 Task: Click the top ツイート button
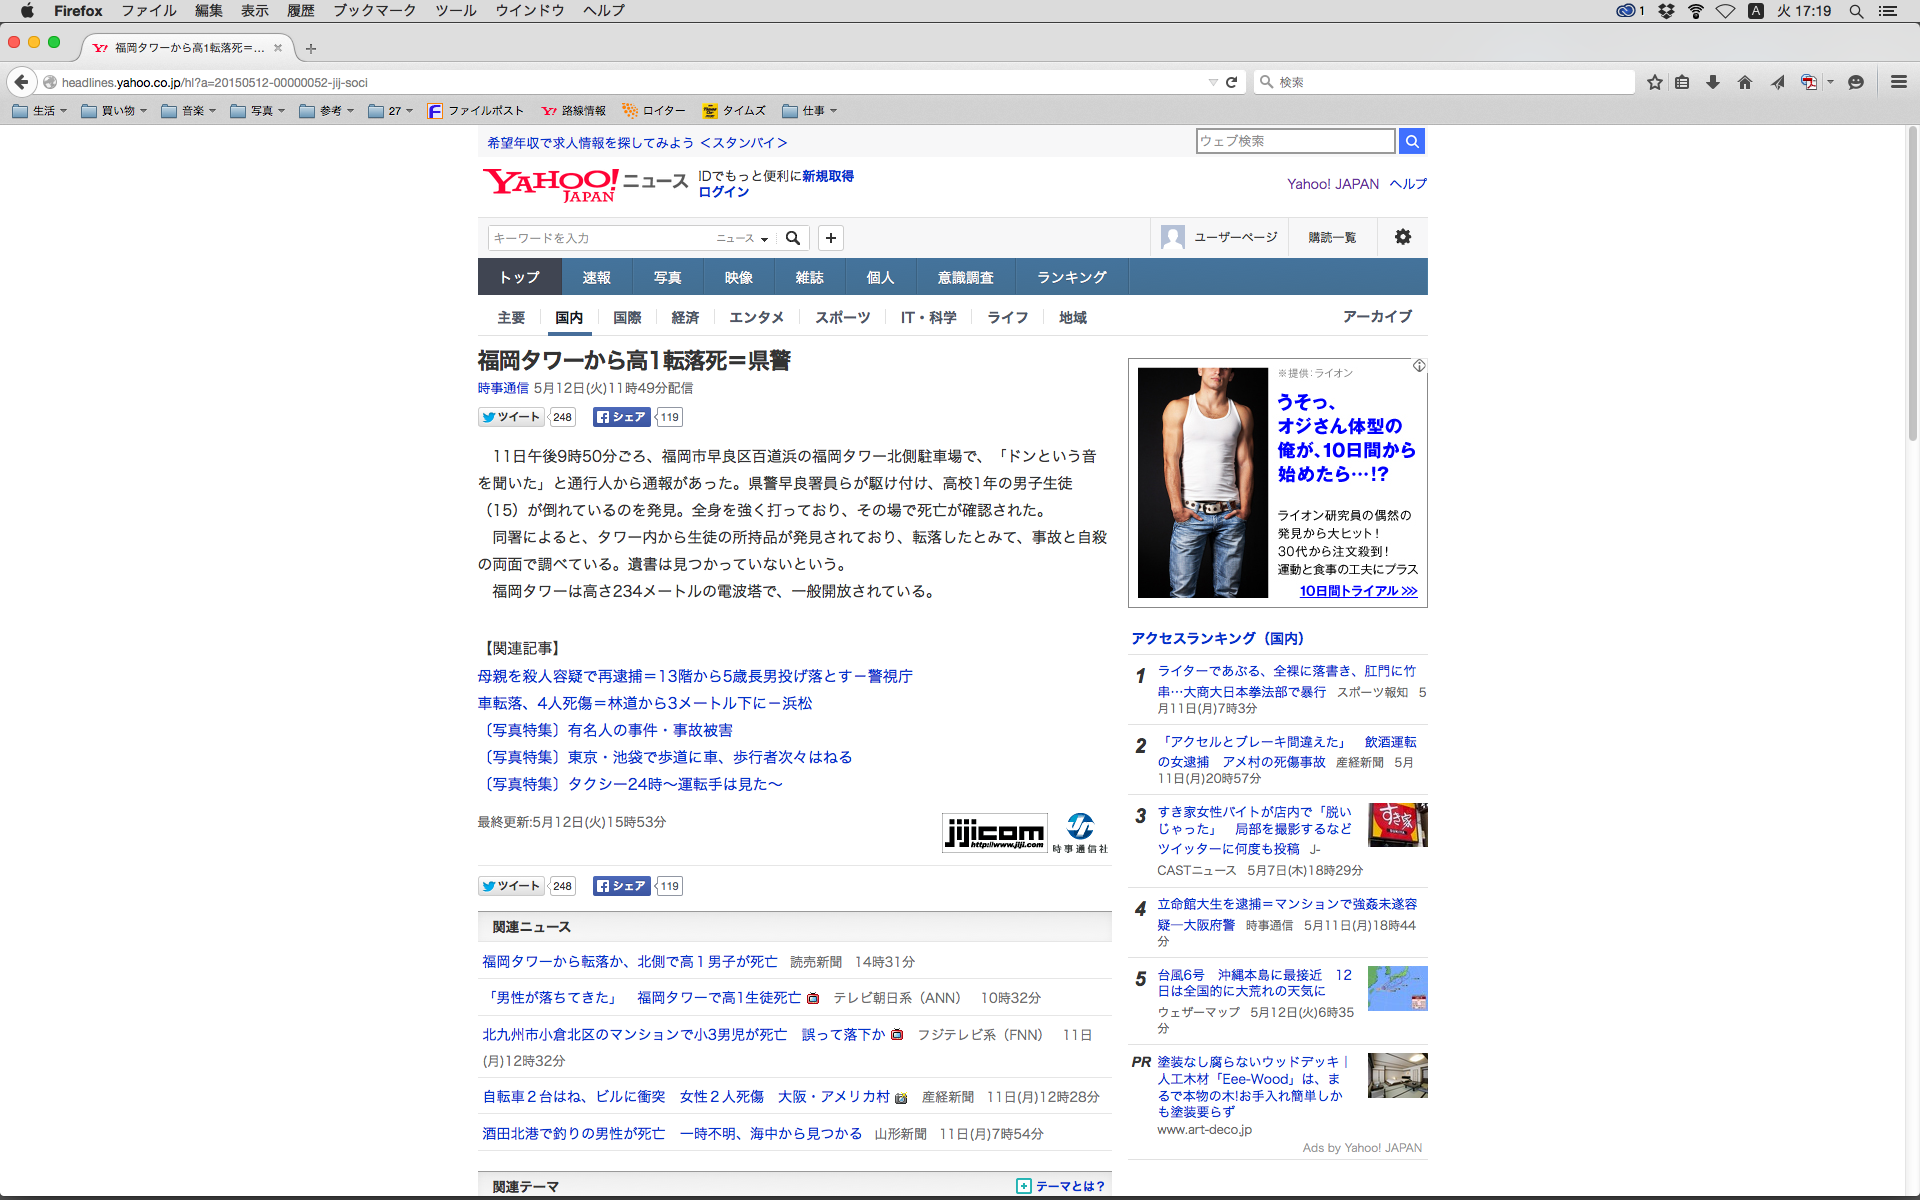(x=511, y=417)
